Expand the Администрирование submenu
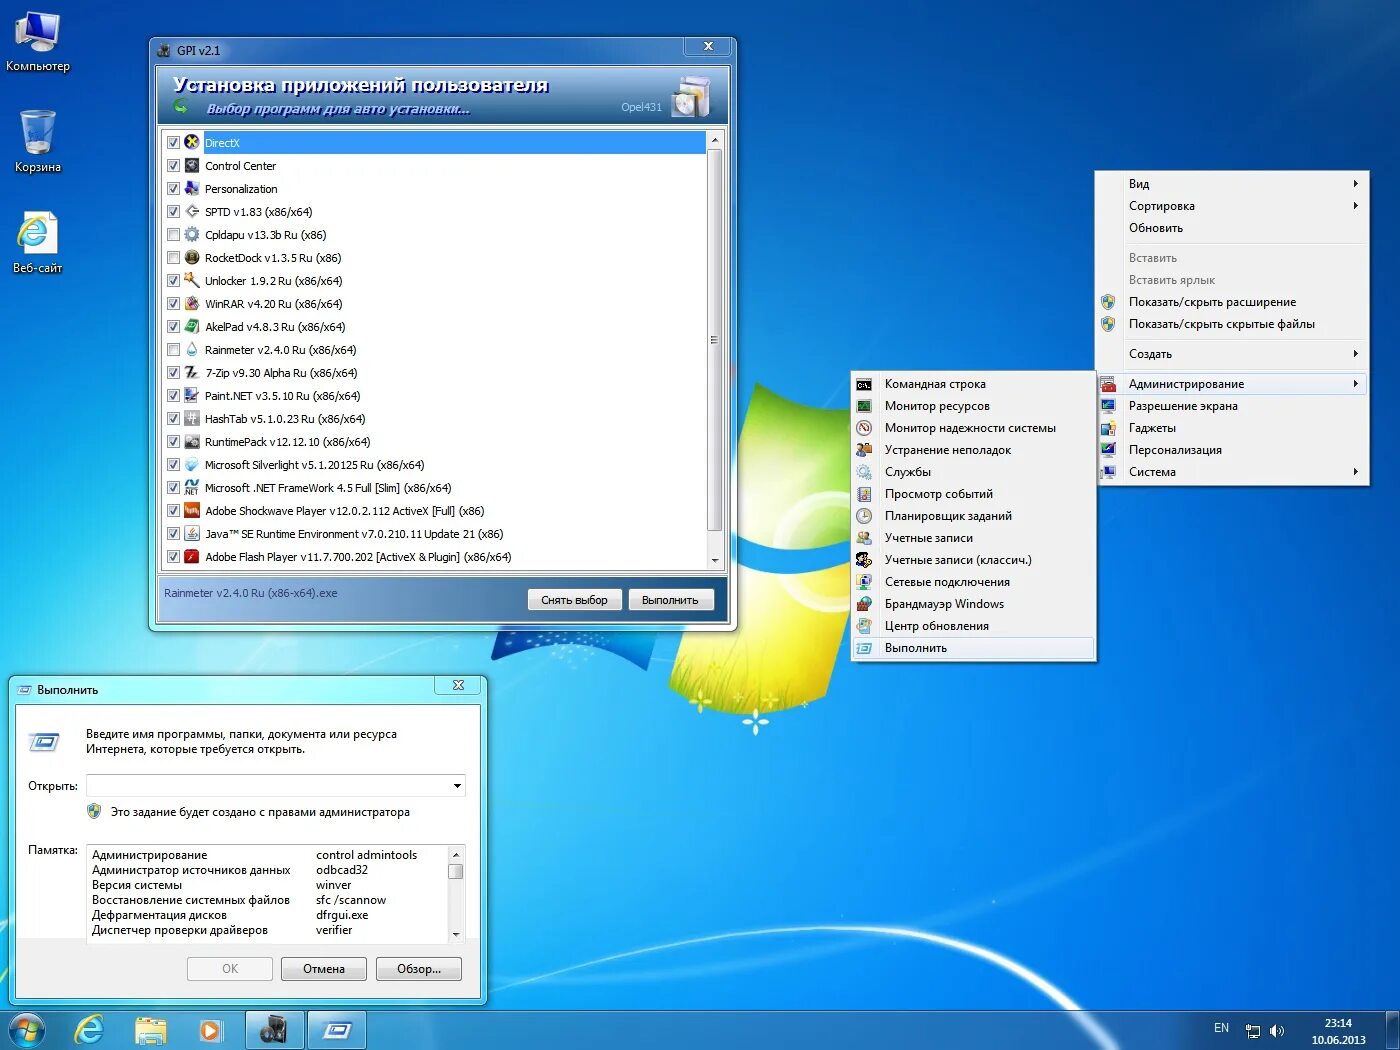This screenshot has height=1050, width=1400. click(1232, 384)
